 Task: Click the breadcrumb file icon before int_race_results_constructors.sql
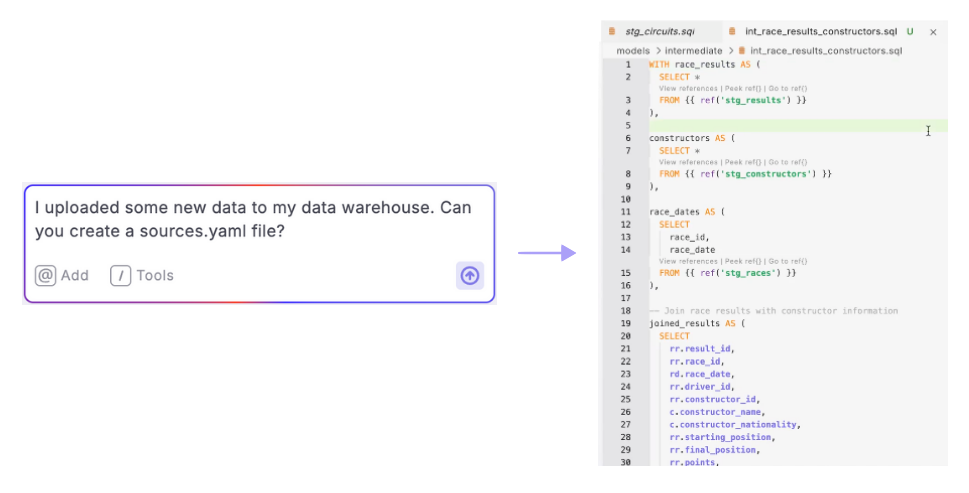(741, 49)
